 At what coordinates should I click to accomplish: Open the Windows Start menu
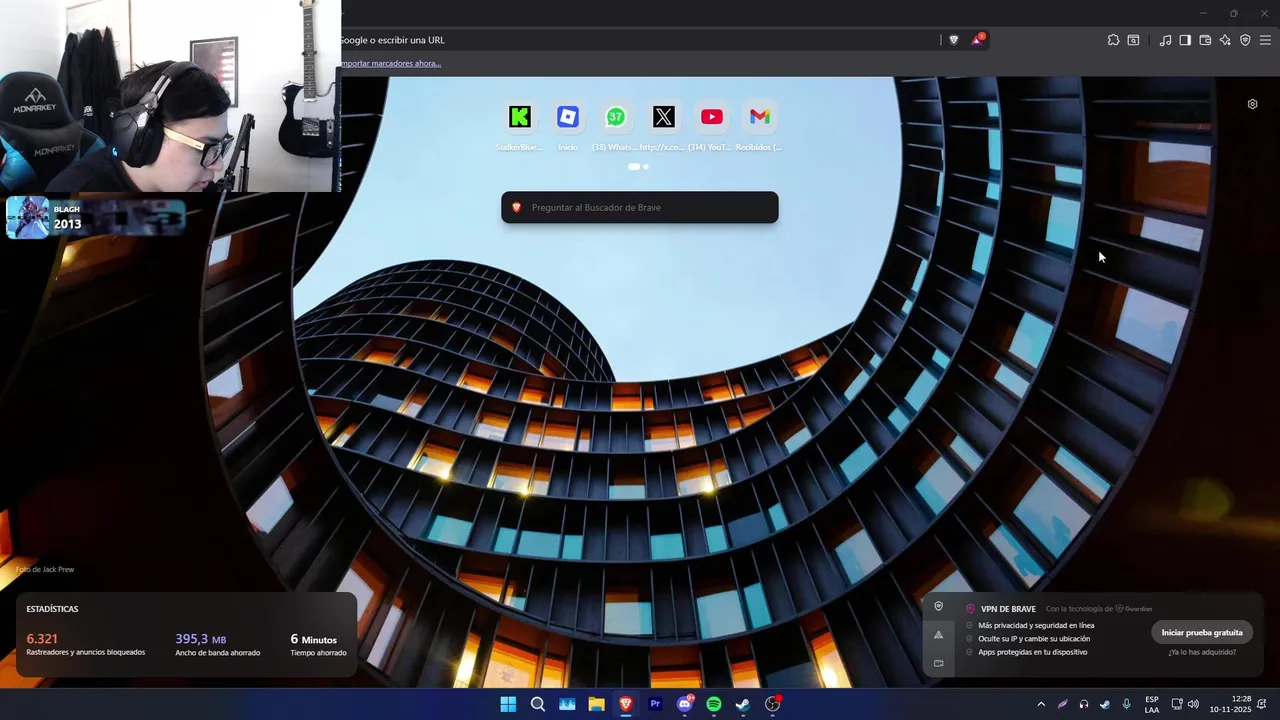click(x=508, y=704)
